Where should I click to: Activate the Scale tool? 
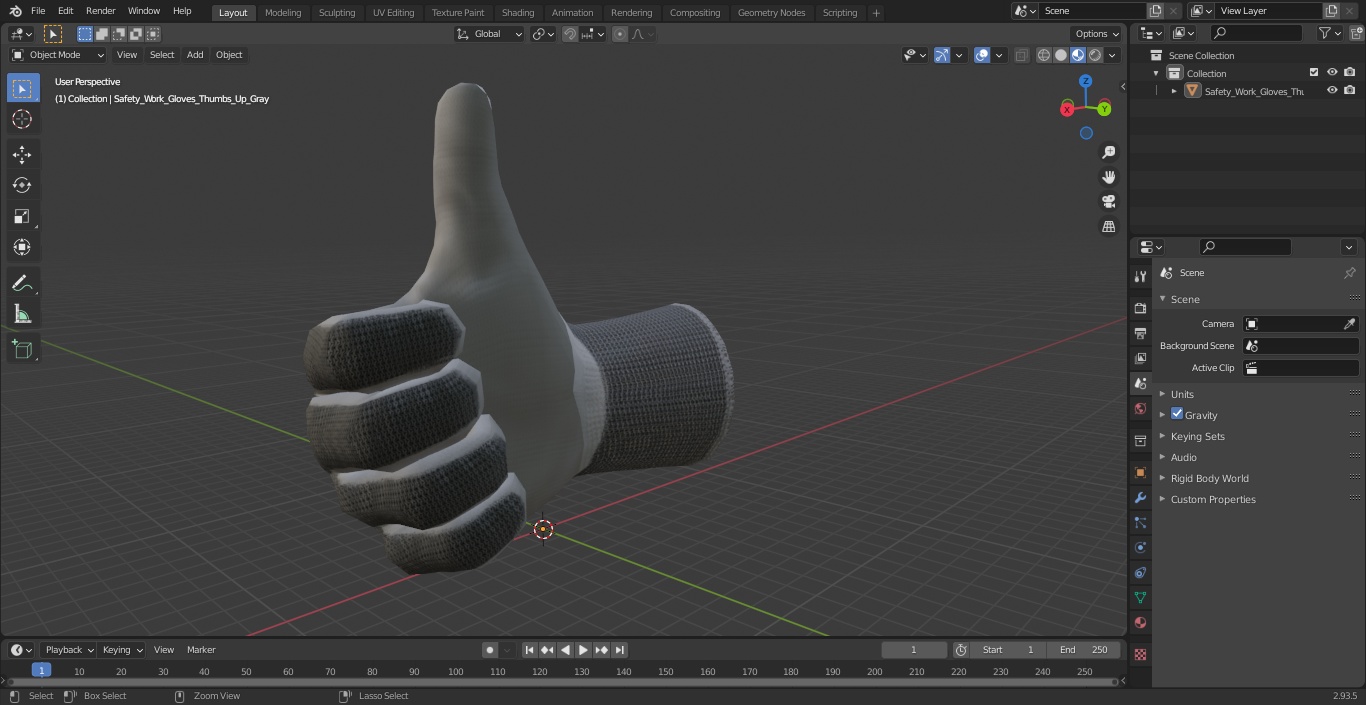[22, 216]
